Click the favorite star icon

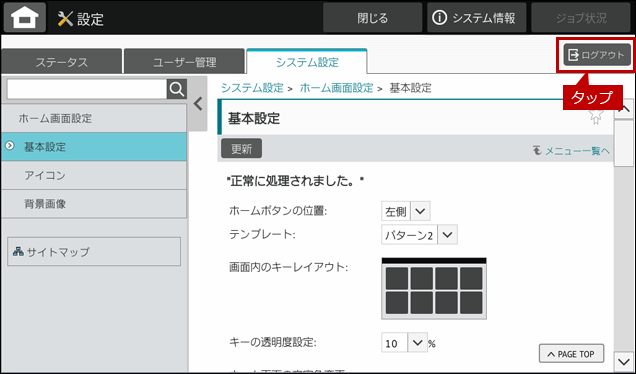[595, 117]
